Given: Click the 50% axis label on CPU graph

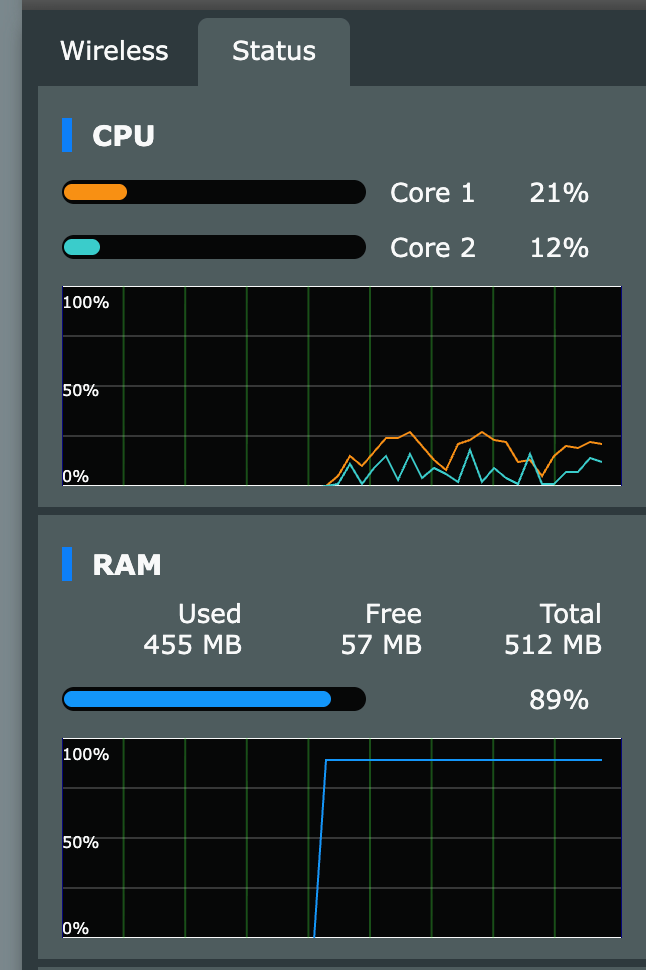Looking at the screenshot, I should click(x=79, y=390).
